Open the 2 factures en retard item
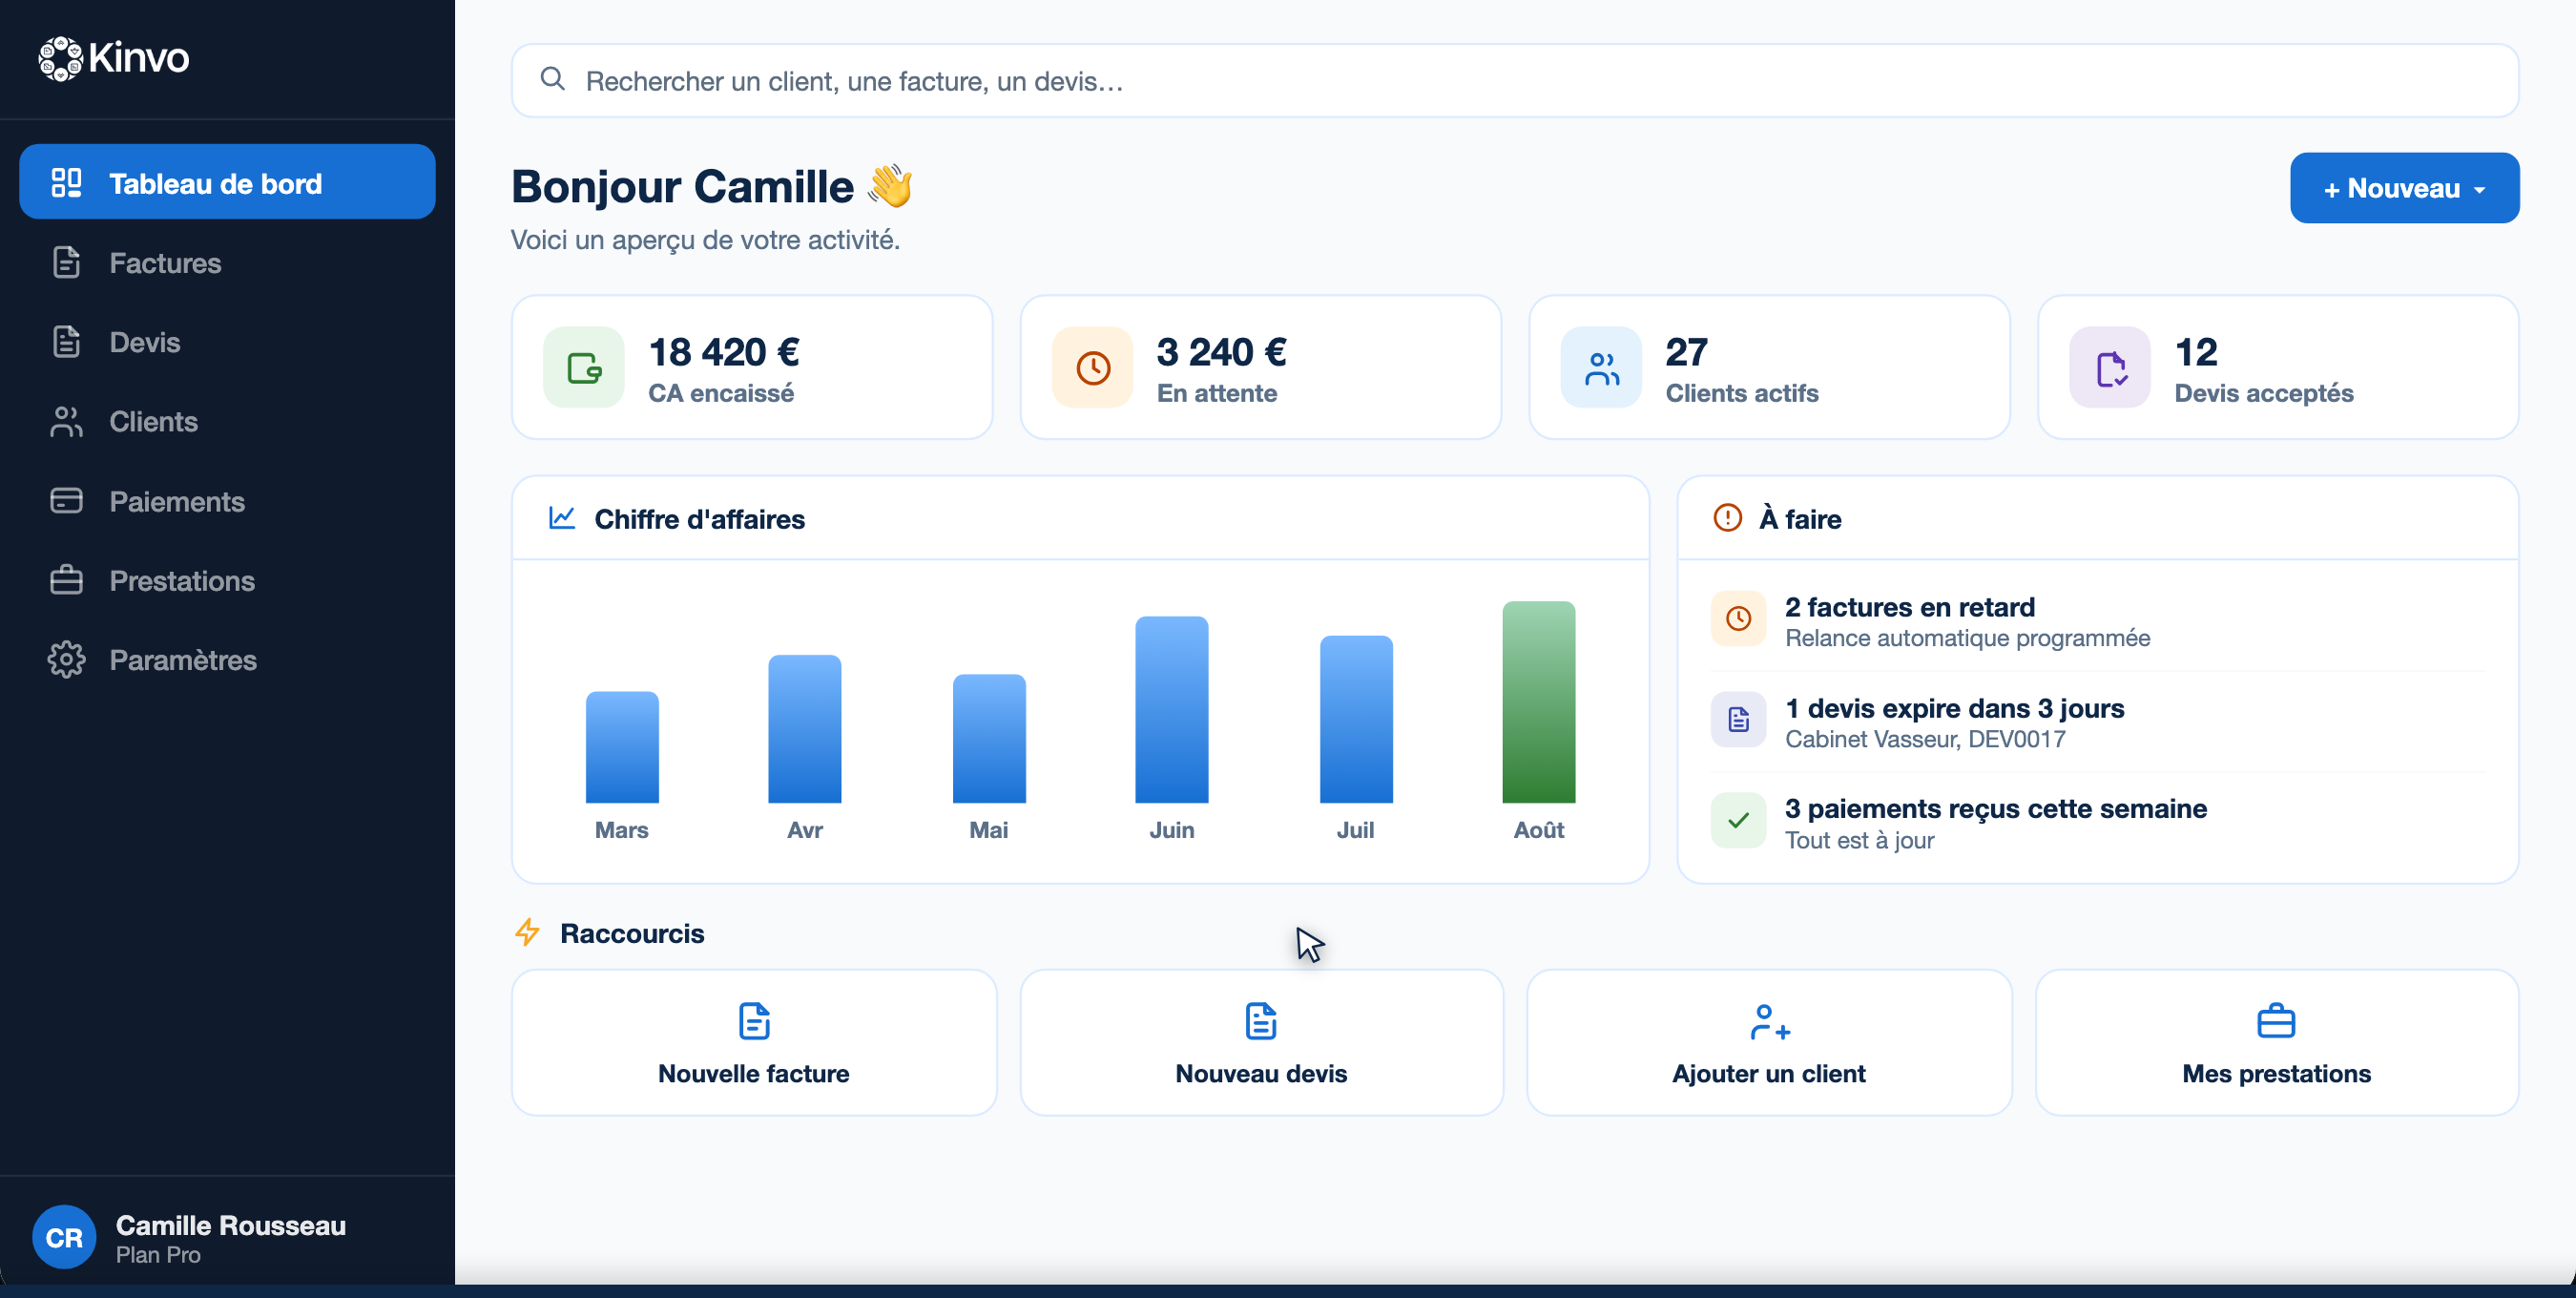This screenshot has width=2576, height=1298. click(x=2097, y=621)
